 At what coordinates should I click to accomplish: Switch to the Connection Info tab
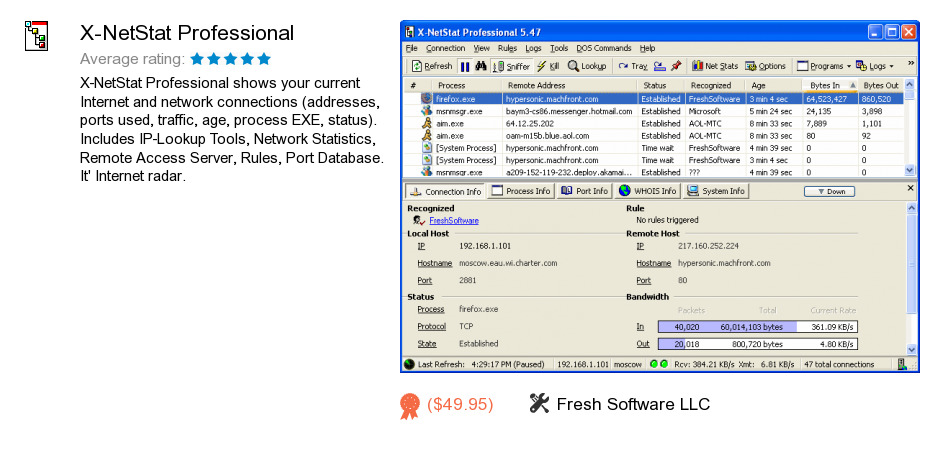(x=445, y=191)
